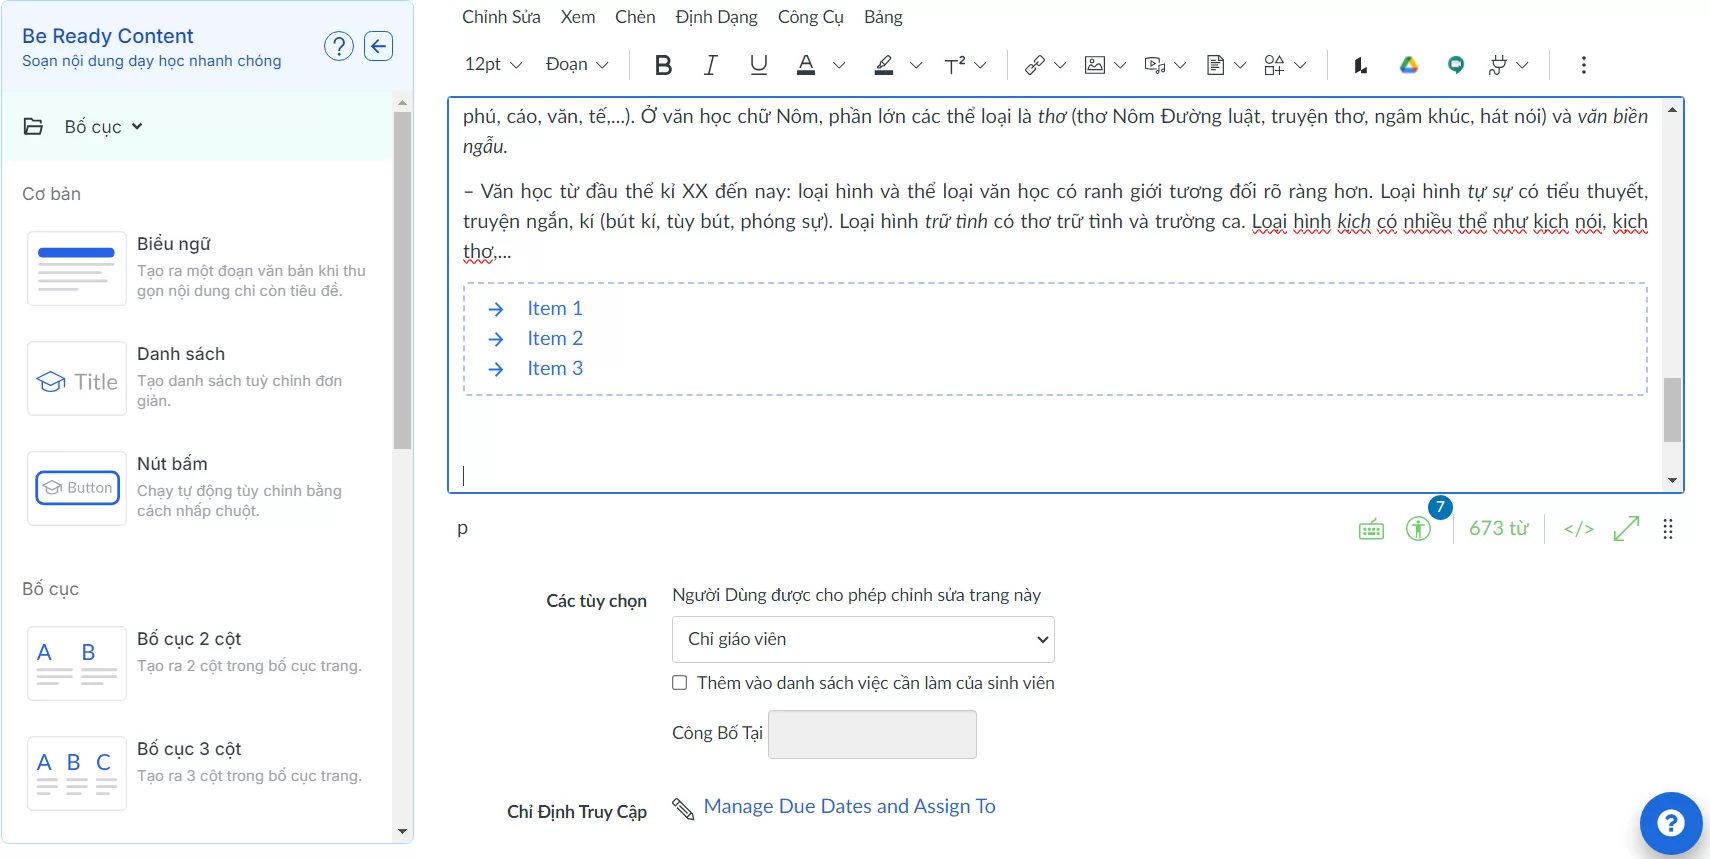Open the Google Drive icon
The height and width of the screenshot is (859, 1710).
coord(1408,65)
